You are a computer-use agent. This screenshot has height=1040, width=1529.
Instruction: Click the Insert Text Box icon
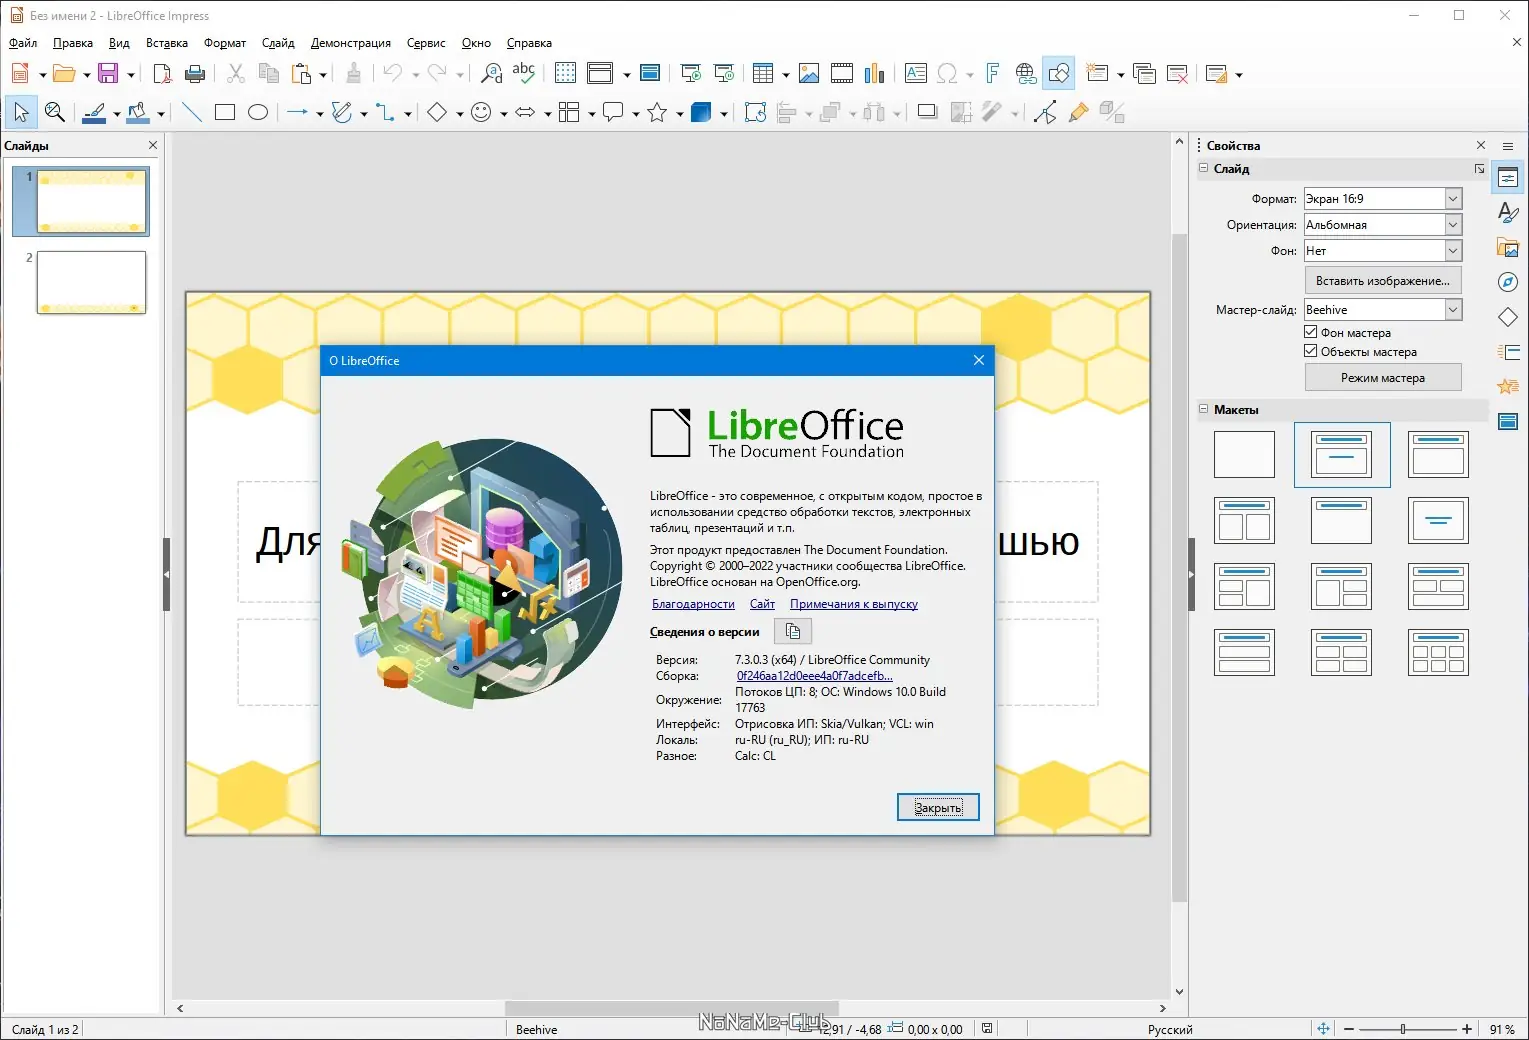coord(915,73)
